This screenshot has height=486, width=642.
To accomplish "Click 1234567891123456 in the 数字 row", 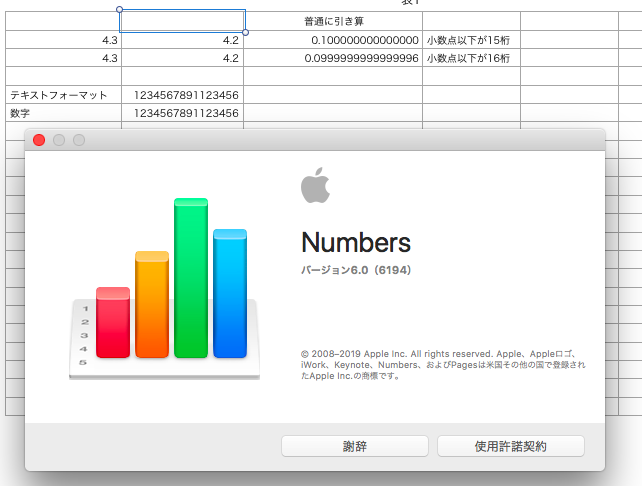I will 183,113.
